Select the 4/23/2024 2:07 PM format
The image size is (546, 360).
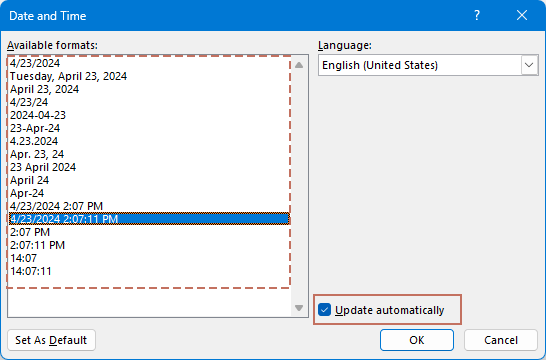coord(56,206)
